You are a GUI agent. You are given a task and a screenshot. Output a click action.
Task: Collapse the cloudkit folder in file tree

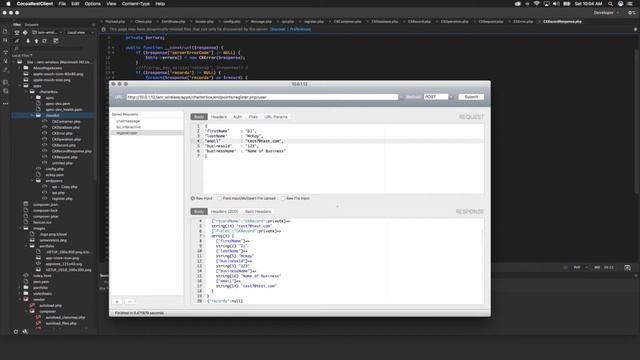click(x=32, y=116)
